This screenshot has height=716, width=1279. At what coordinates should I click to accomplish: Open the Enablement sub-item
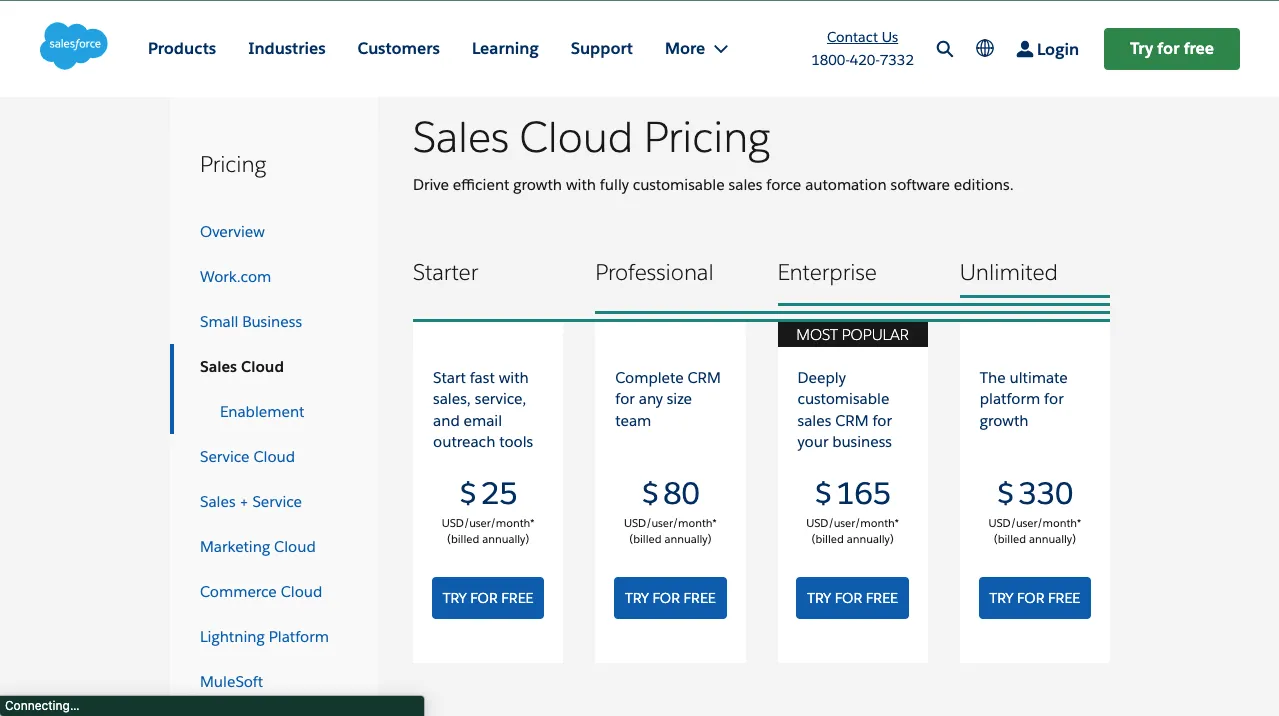tap(262, 412)
